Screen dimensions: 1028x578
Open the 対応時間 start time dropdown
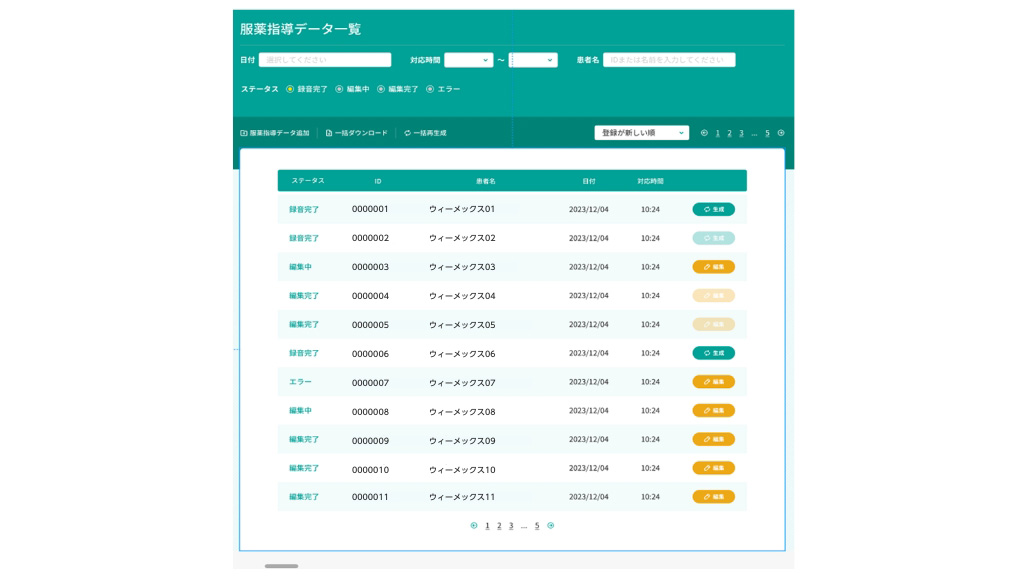468,60
